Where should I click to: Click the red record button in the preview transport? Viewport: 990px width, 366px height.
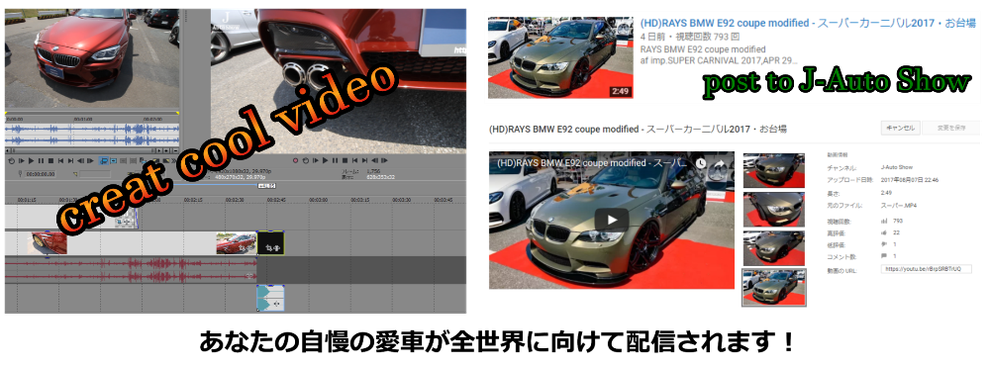point(295,160)
